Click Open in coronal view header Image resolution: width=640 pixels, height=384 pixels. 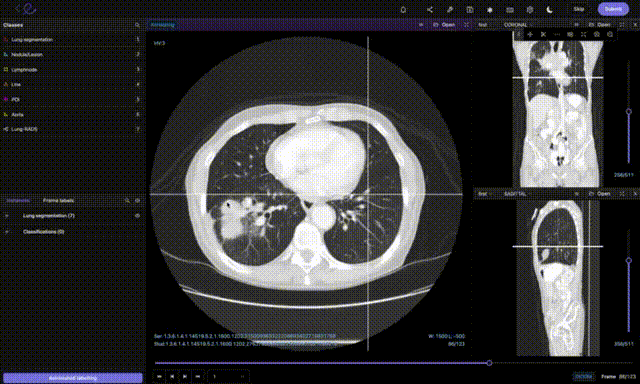pos(600,24)
